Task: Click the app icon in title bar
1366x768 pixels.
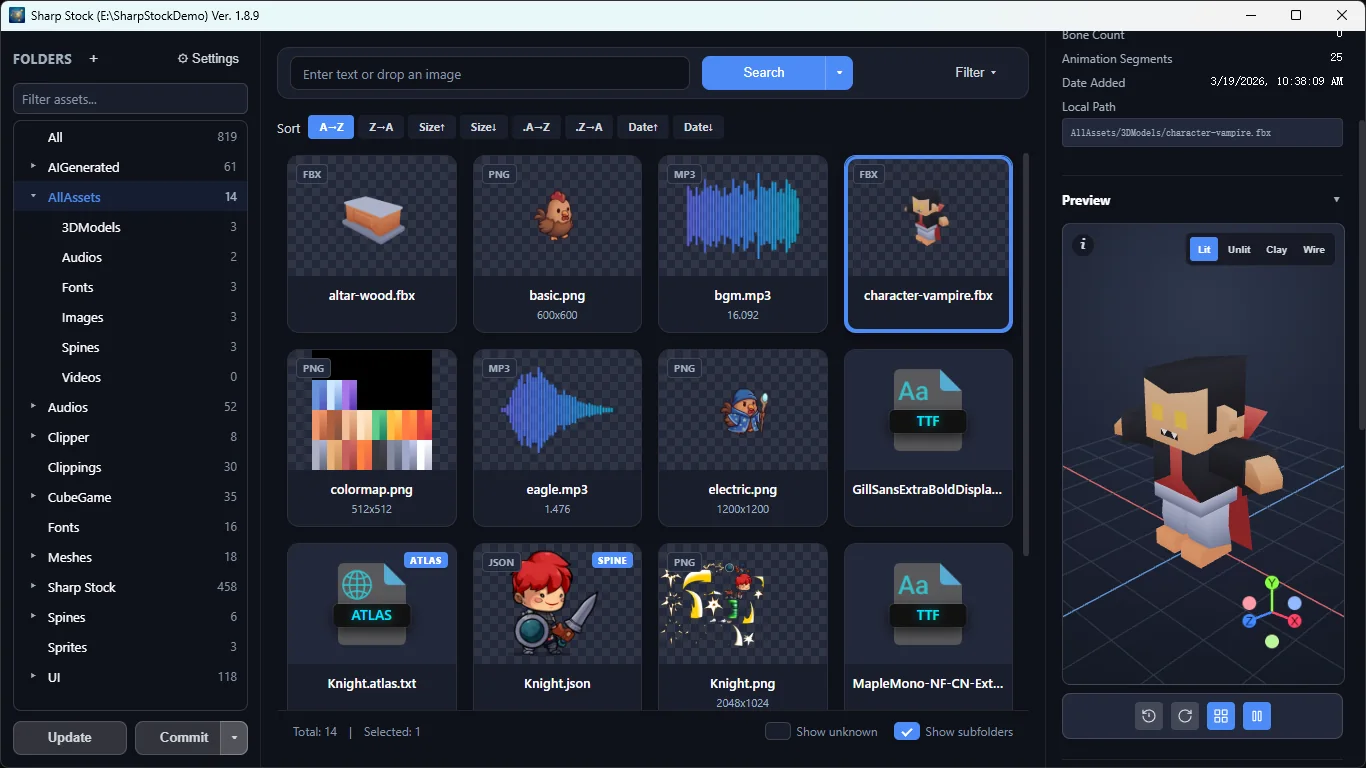Action: (17, 15)
